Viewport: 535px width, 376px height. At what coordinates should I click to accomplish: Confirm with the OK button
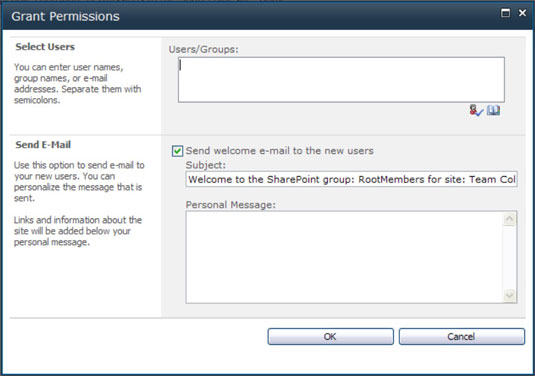point(330,337)
